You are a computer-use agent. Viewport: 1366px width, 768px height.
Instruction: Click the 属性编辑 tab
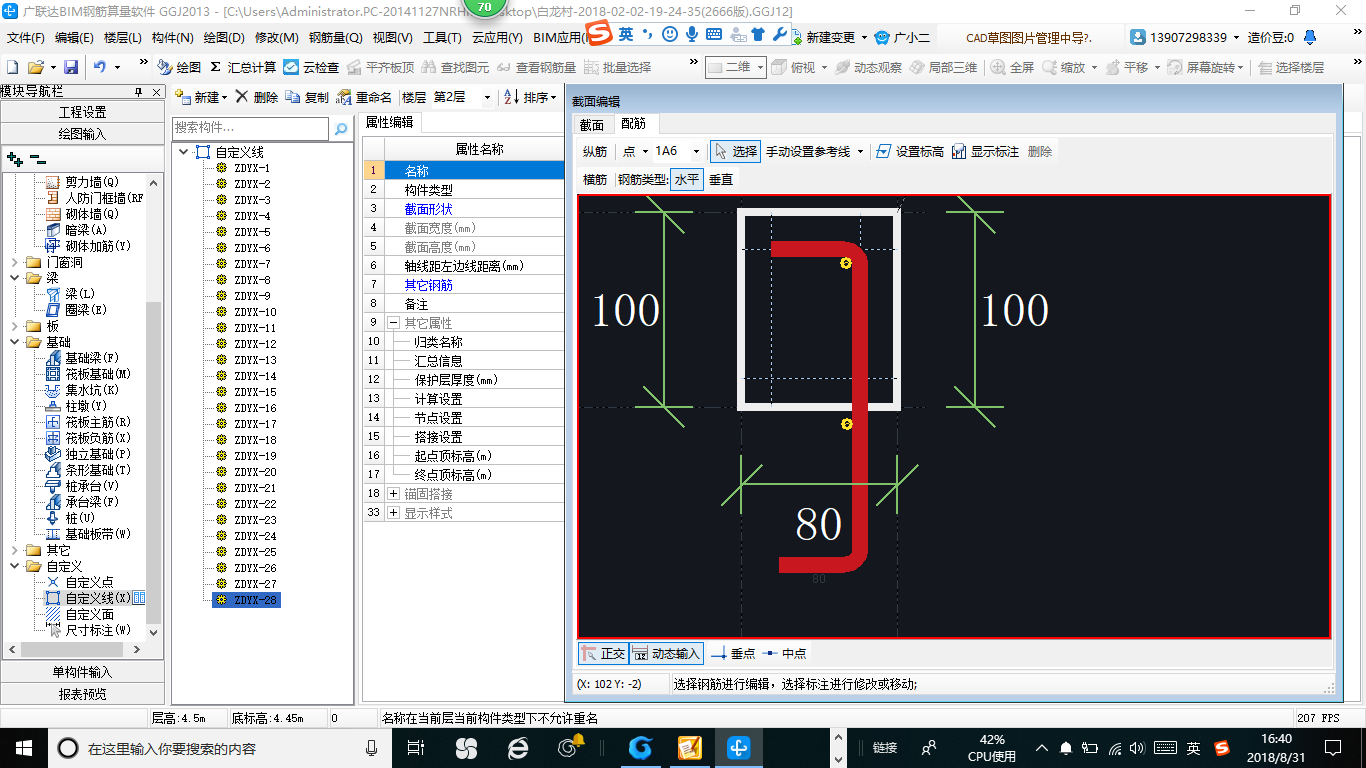[389, 122]
